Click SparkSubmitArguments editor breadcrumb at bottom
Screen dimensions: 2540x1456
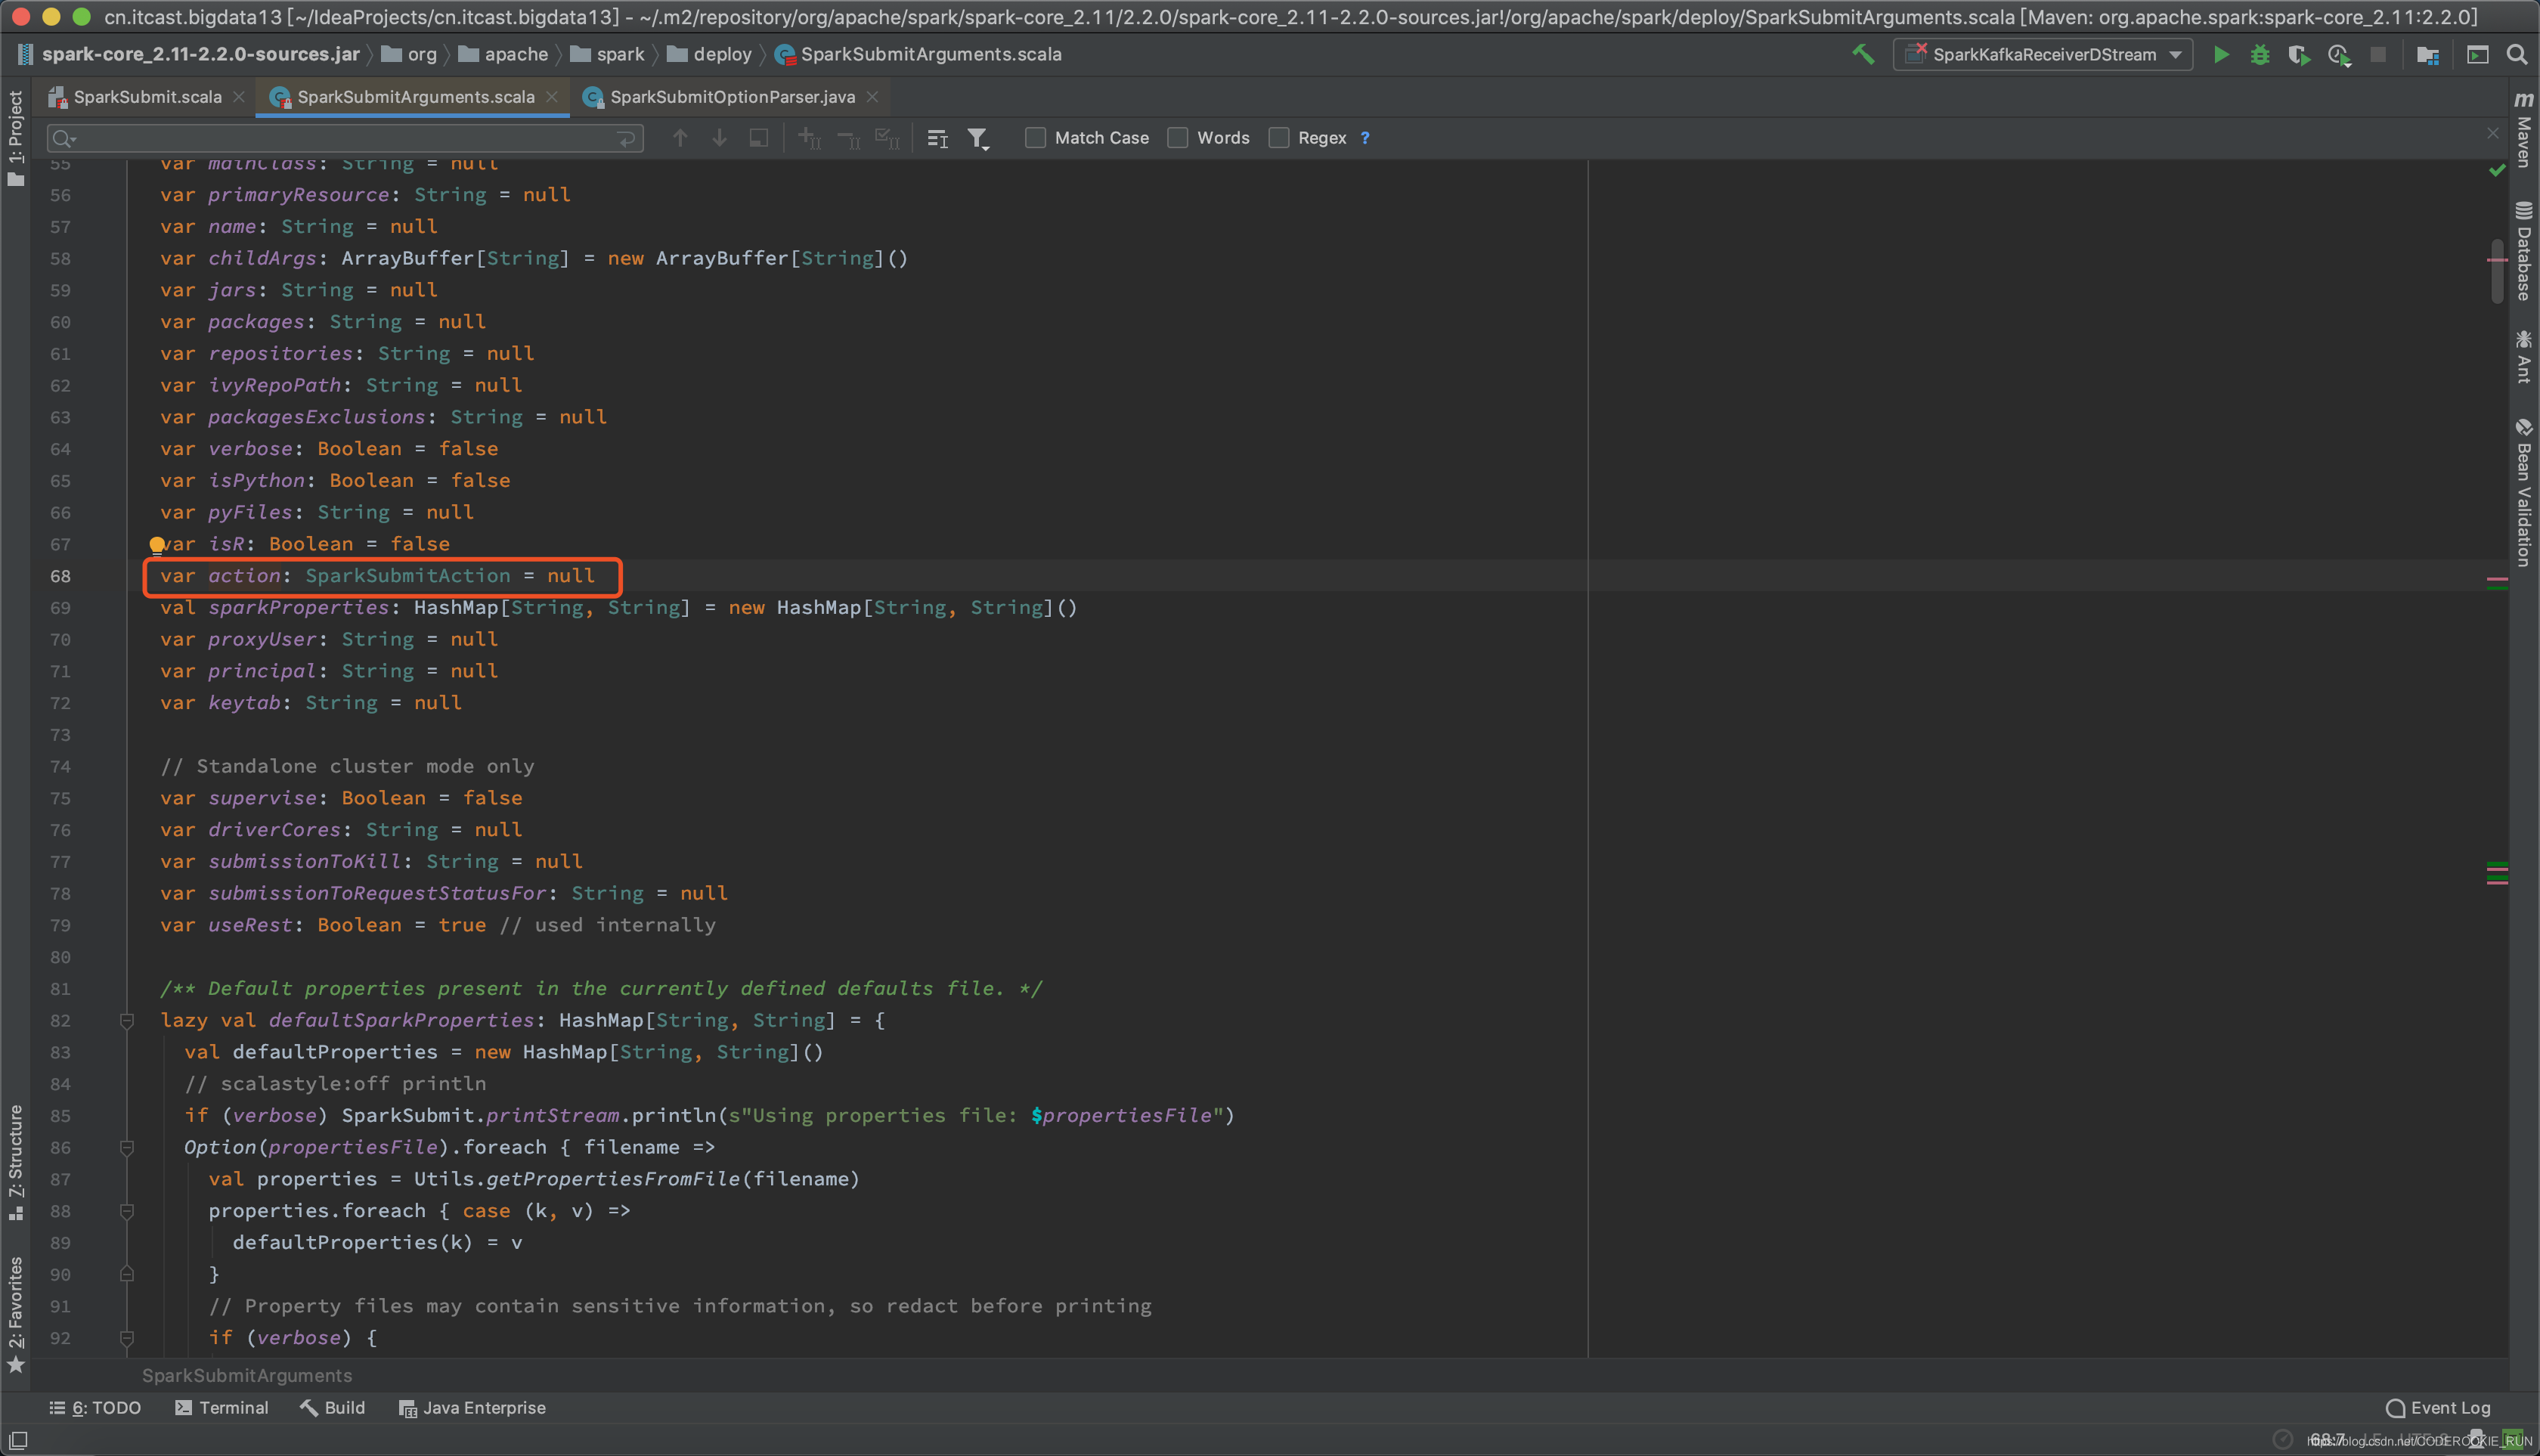[247, 1376]
